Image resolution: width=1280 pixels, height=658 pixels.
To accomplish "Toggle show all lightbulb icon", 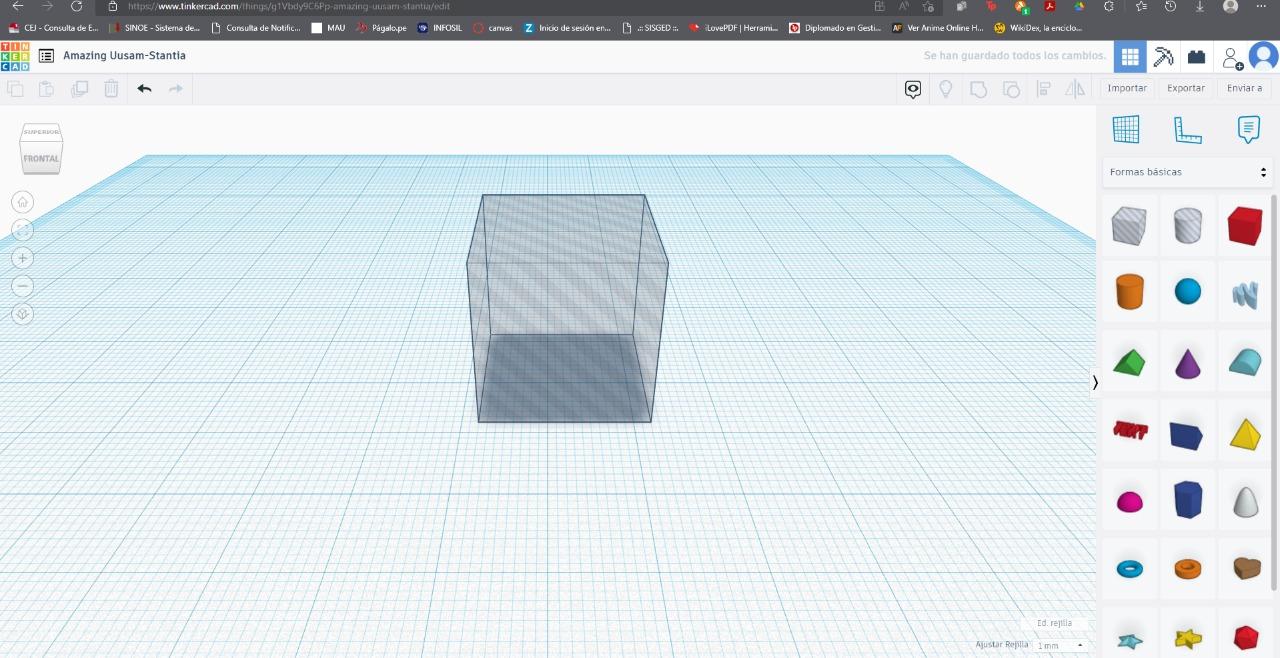I will tap(945, 89).
